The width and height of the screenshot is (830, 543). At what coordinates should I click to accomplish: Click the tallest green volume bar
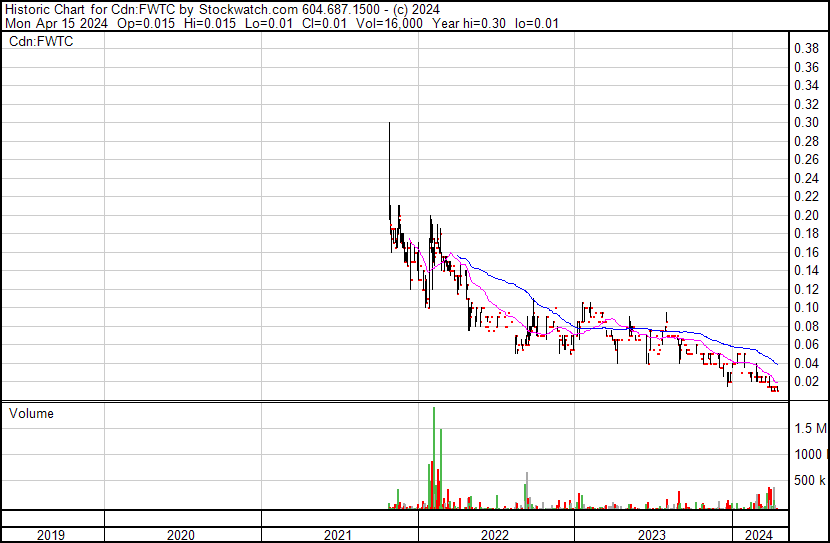coord(434,458)
